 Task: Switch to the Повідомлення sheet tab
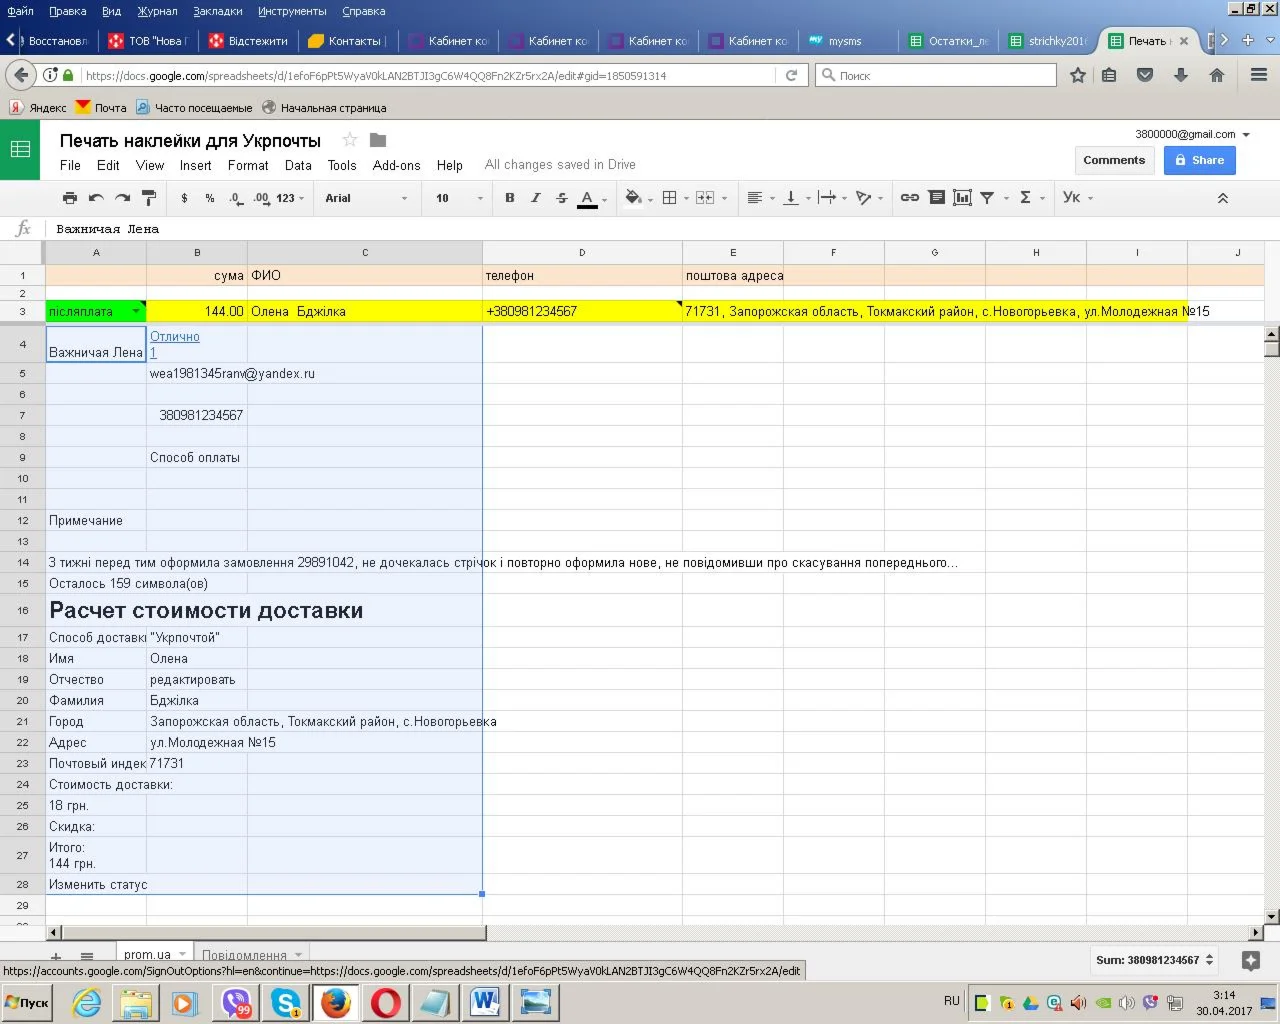[244, 955]
